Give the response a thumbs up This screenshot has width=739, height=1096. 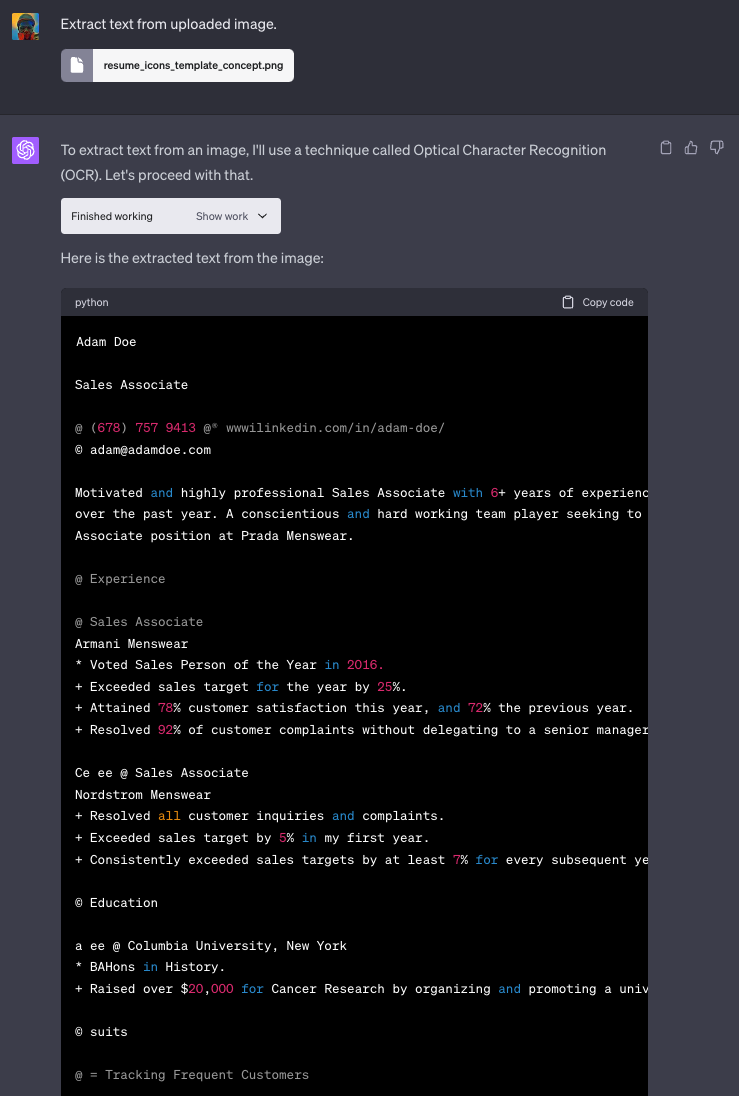pyautogui.click(x=691, y=148)
